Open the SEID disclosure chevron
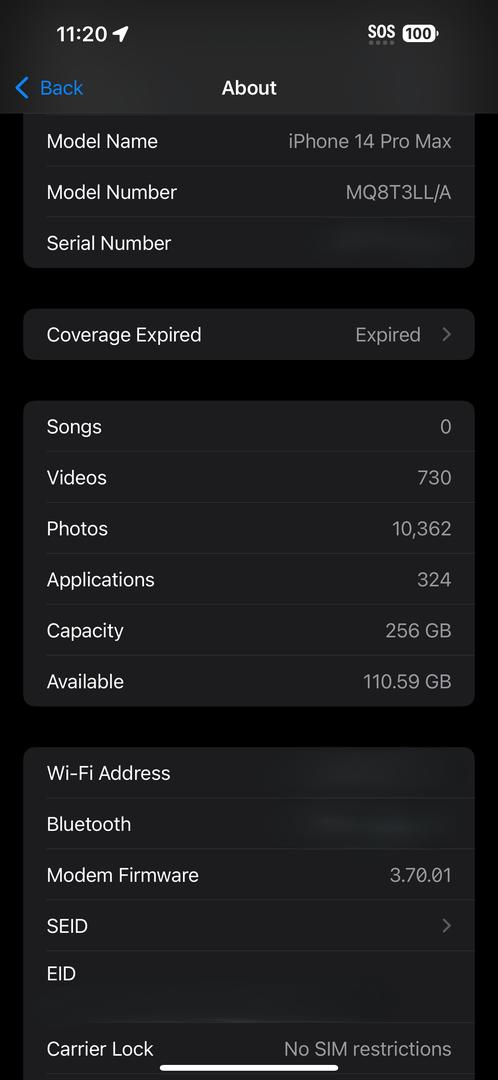498x1080 pixels. 446,926
